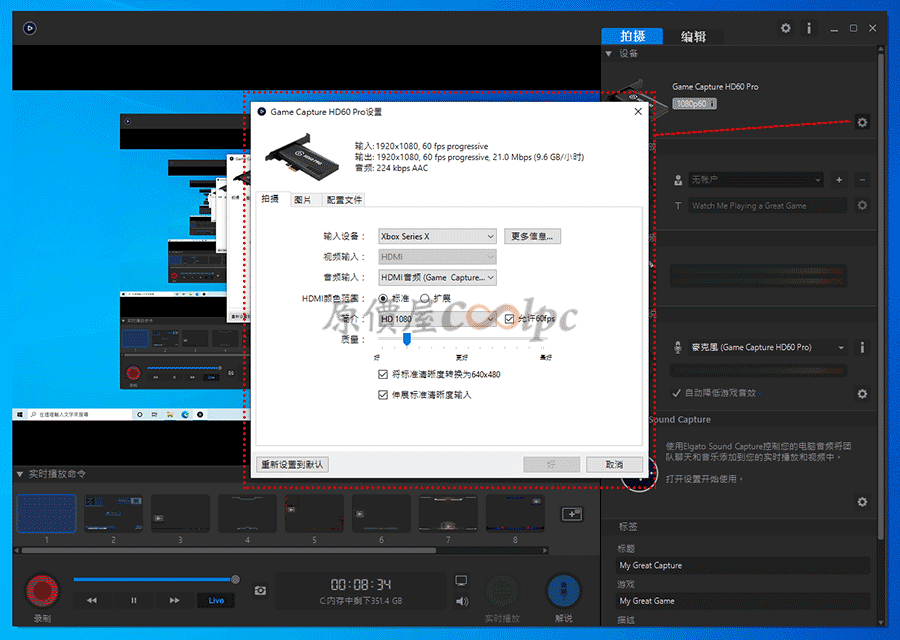Viewport: 900px width, 640px height.
Task: Click the greyed OK button in dialog
Action: 551,464
